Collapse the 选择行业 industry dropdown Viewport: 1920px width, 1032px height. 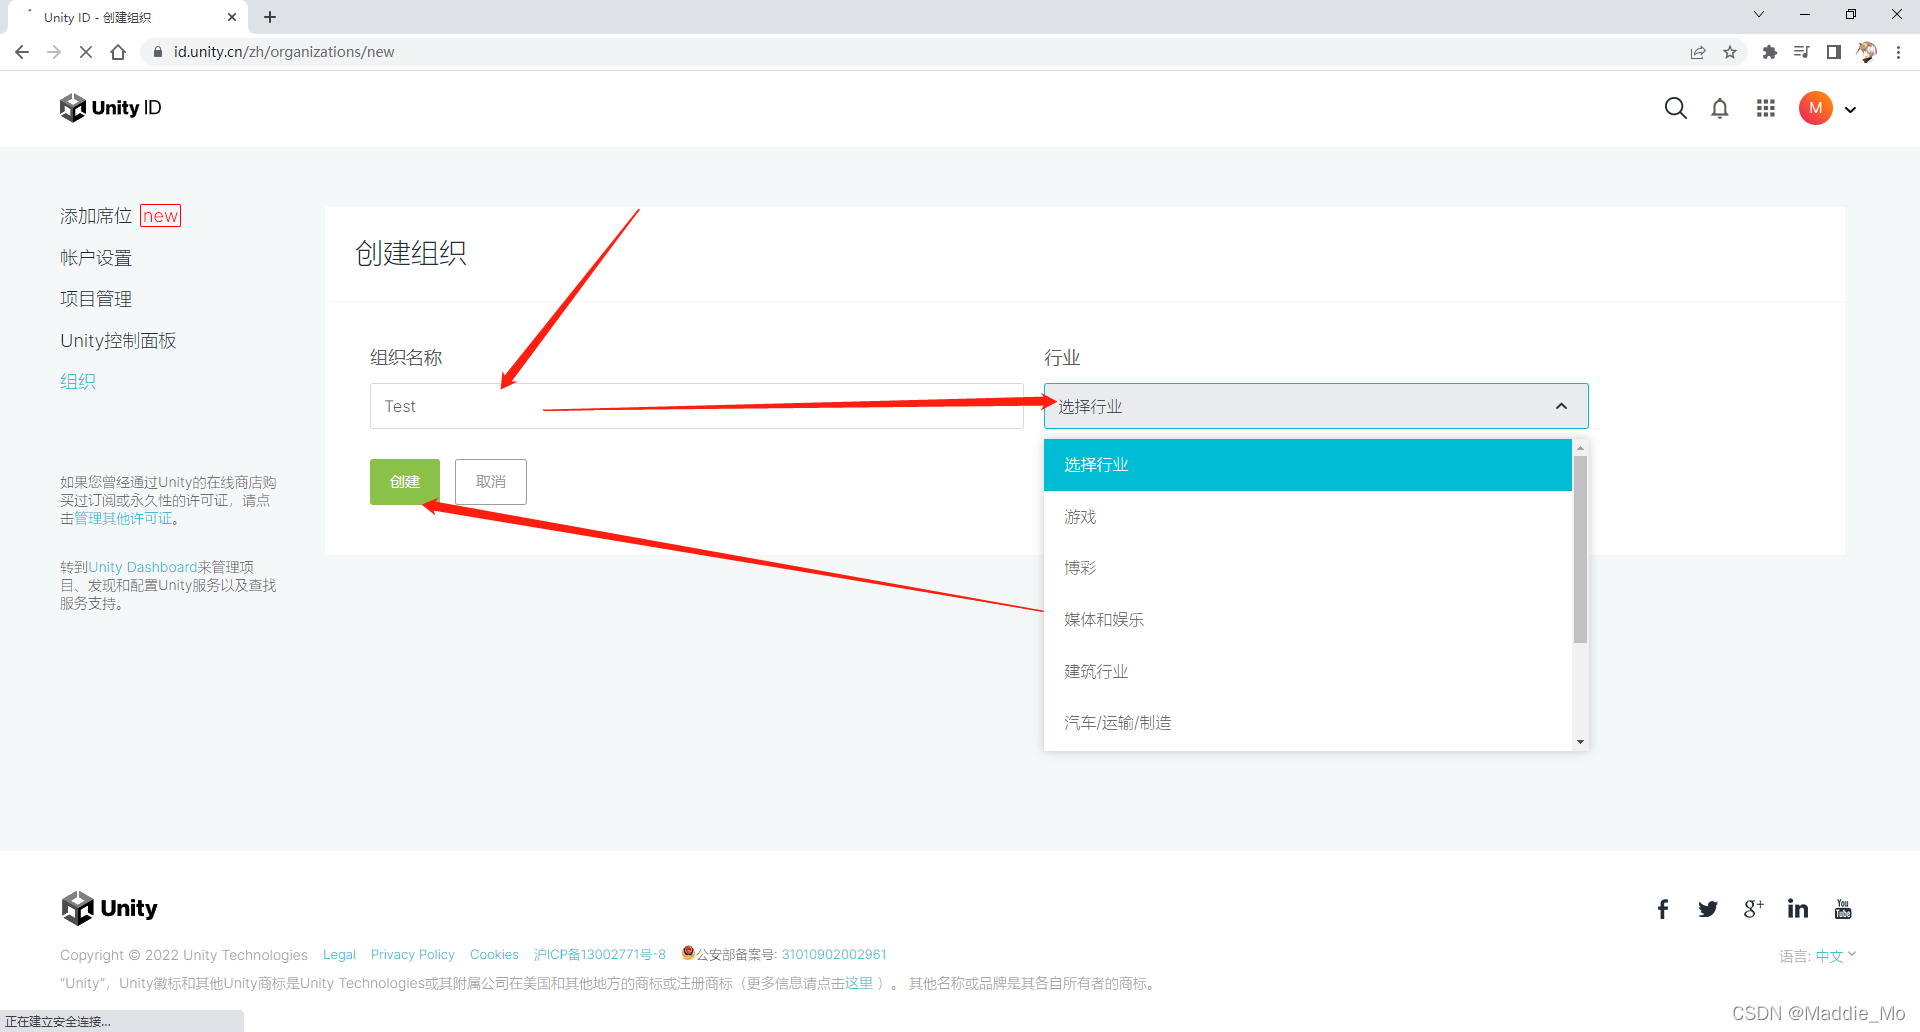point(1316,406)
